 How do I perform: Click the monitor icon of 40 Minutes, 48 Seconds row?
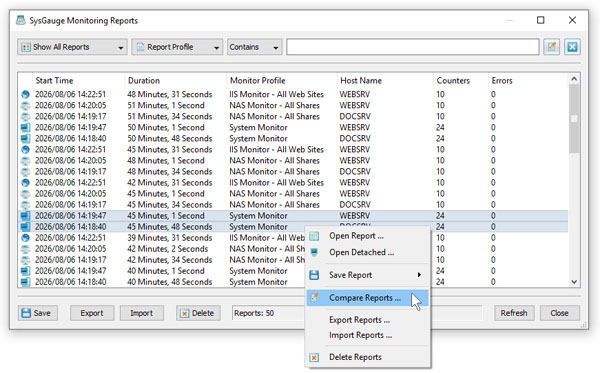pos(25,282)
